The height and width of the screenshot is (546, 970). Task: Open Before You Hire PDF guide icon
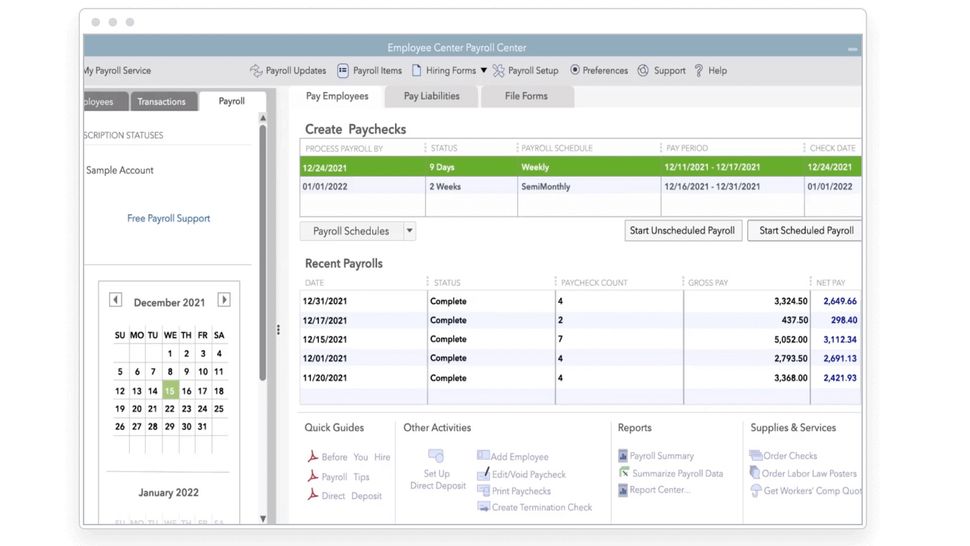[313, 456]
